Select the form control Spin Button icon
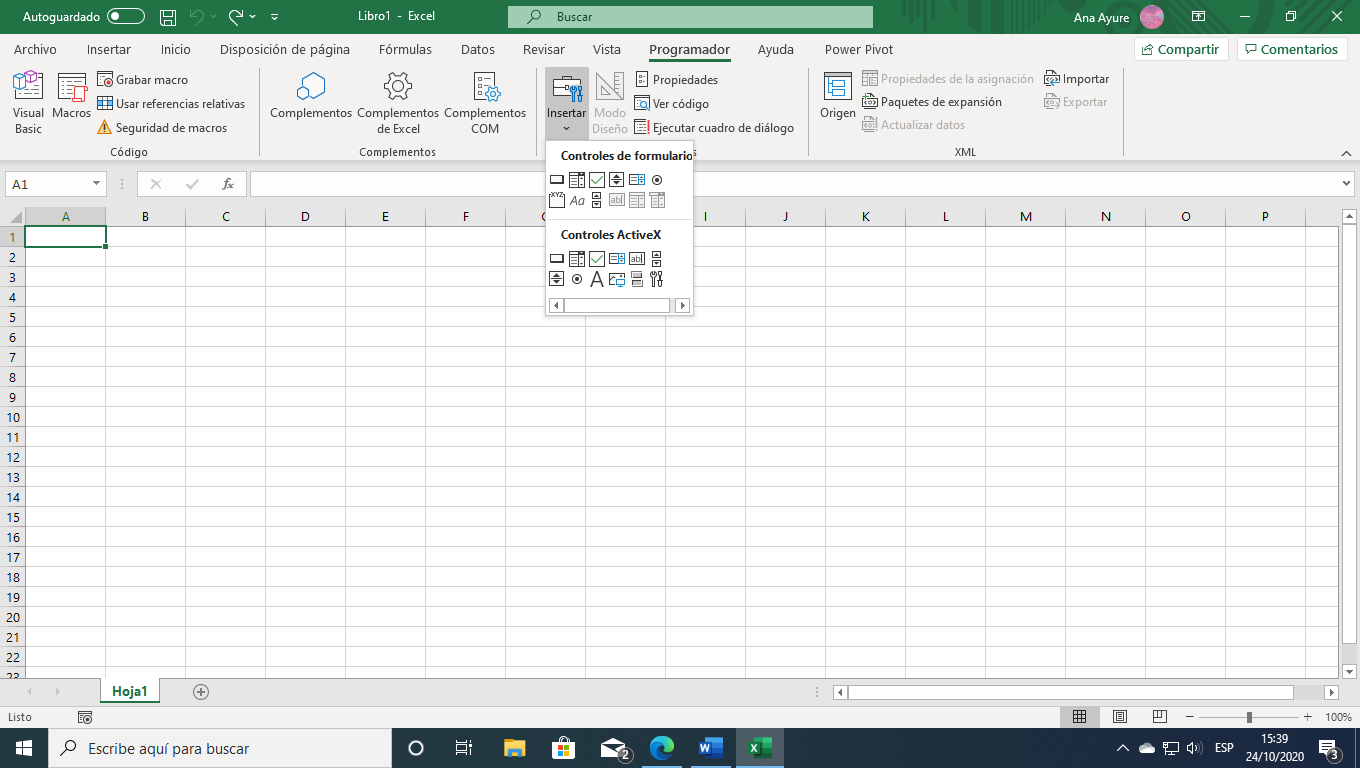This screenshot has height=768, width=1360. pyautogui.click(x=617, y=180)
